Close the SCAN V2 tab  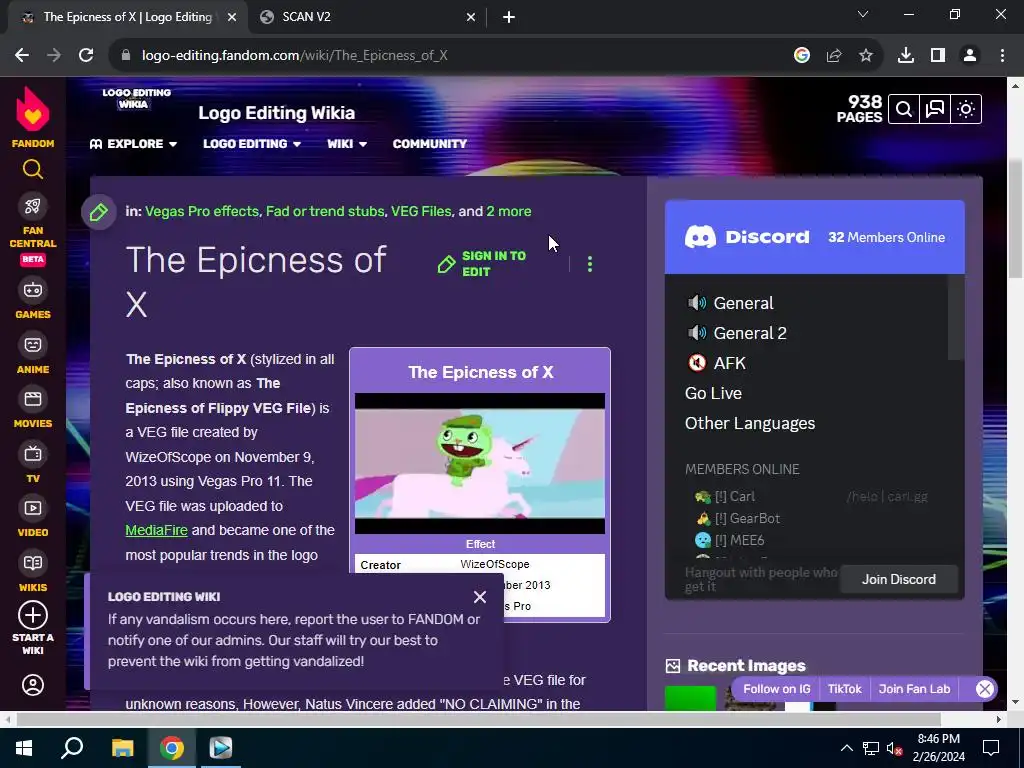coord(471,18)
